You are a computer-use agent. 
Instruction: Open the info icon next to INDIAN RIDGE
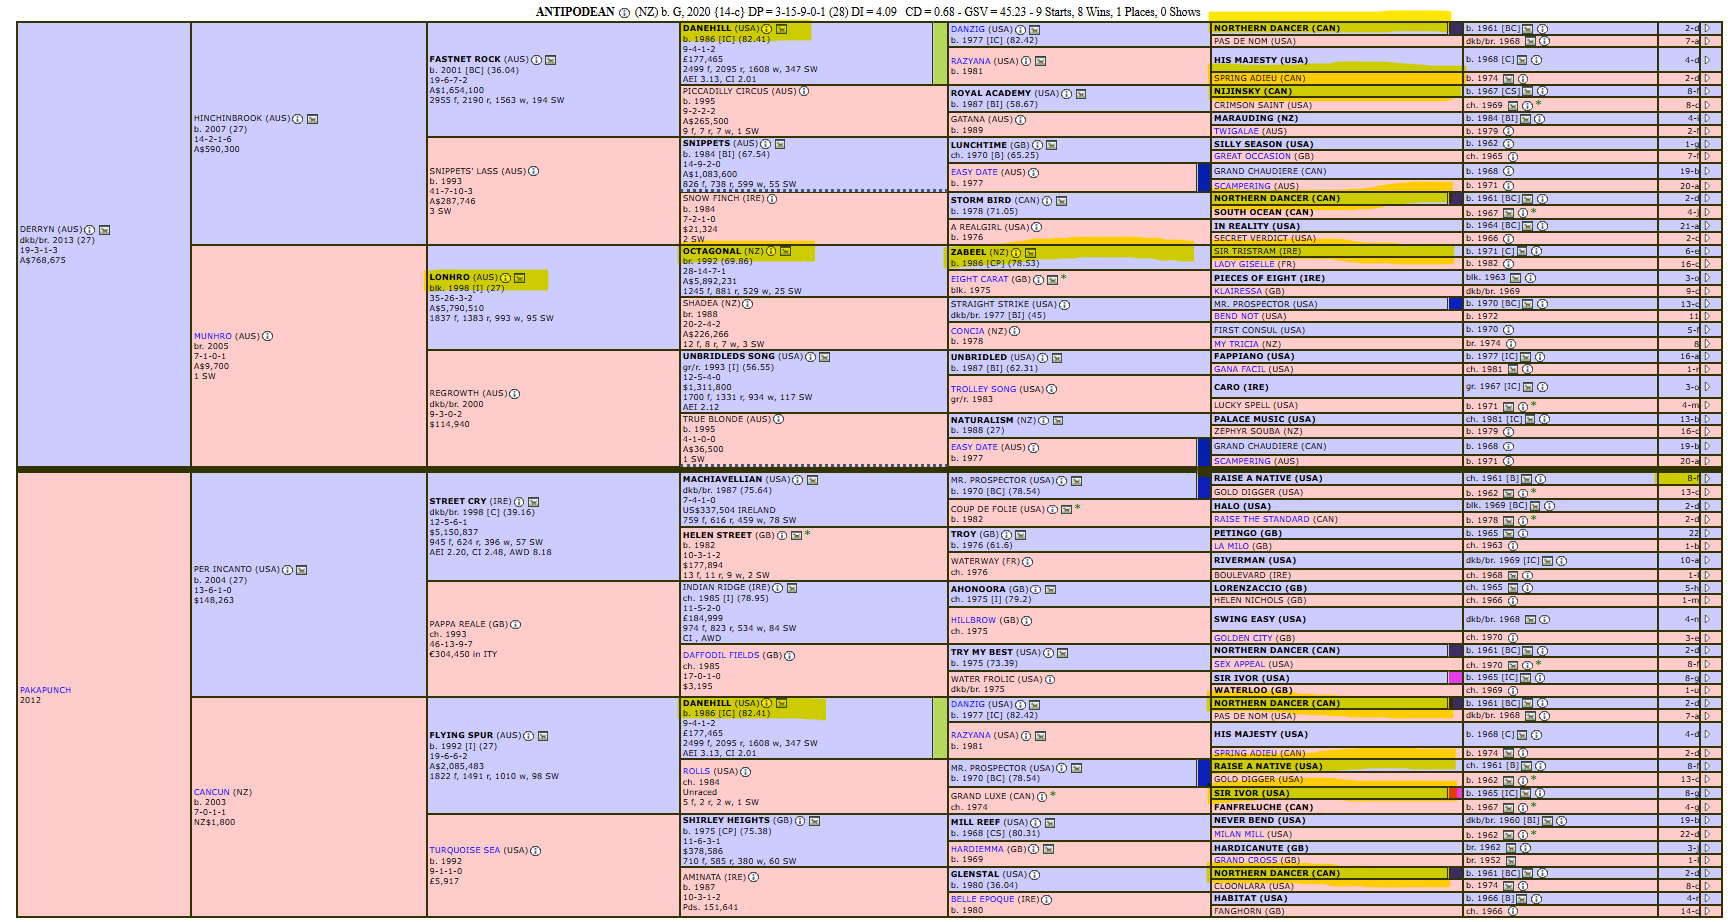point(778,588)
